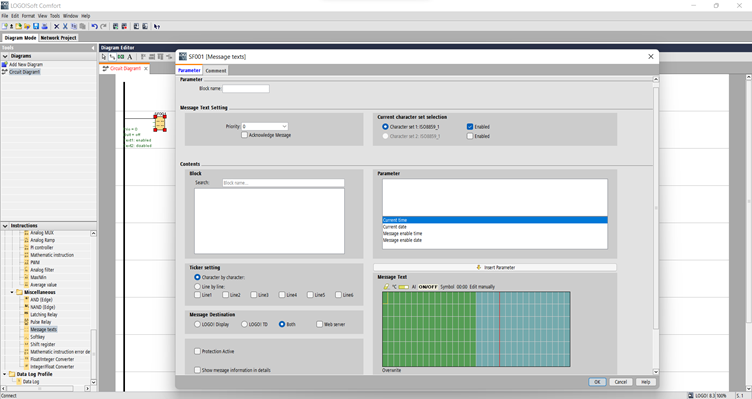Click the Block Search field

point(283,183)
